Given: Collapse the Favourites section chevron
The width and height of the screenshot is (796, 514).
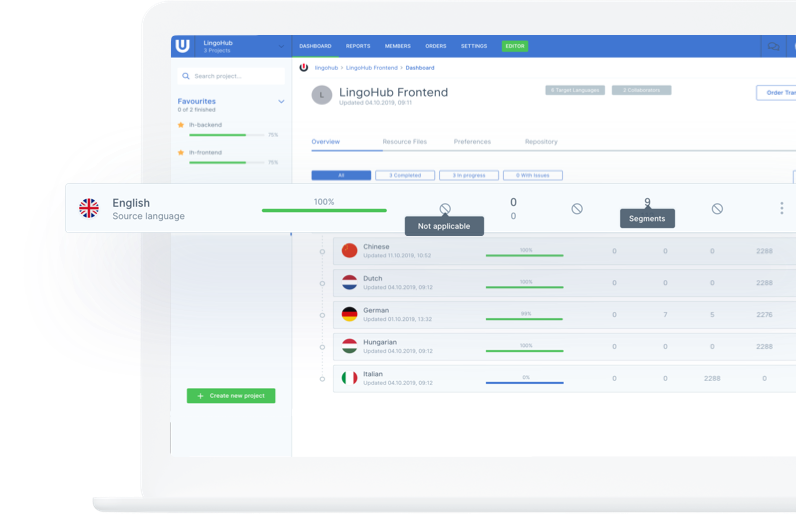Looking at the screenshot, I should [x=281, y=101].
